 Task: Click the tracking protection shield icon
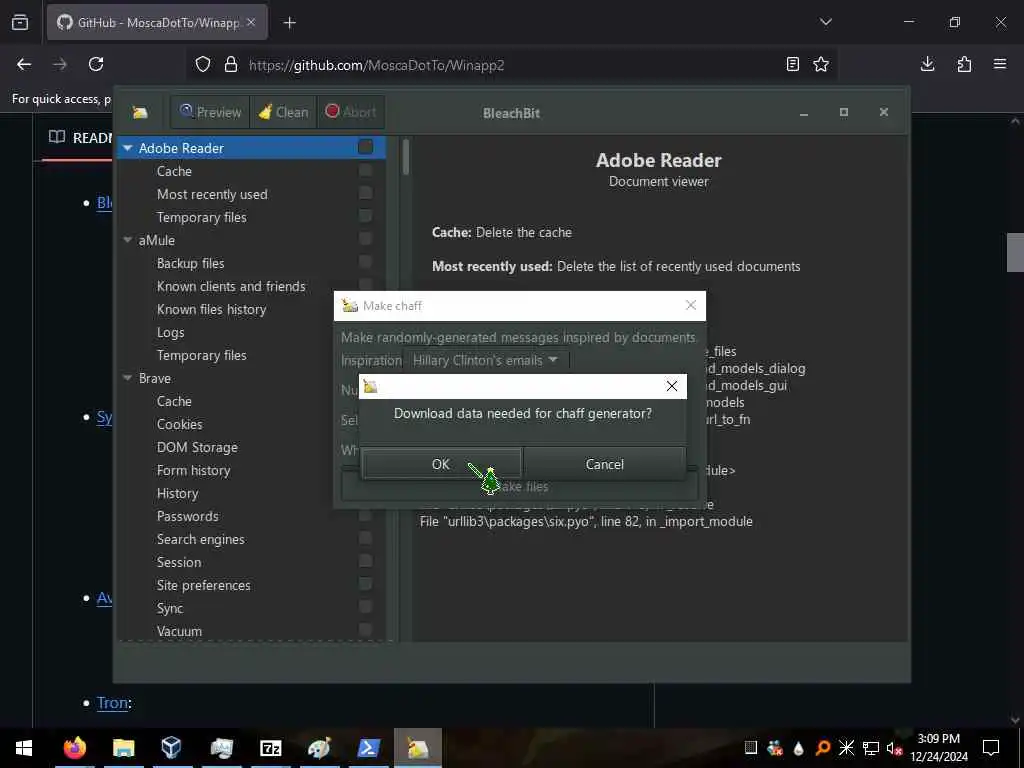tap(203, 64)
